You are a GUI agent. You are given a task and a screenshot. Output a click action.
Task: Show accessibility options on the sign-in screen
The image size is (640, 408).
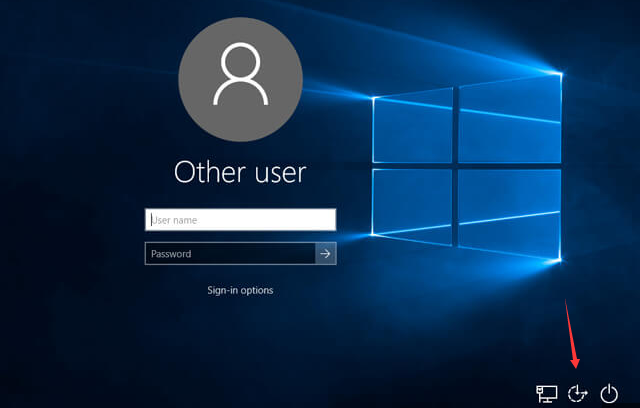tap(576, 393)
